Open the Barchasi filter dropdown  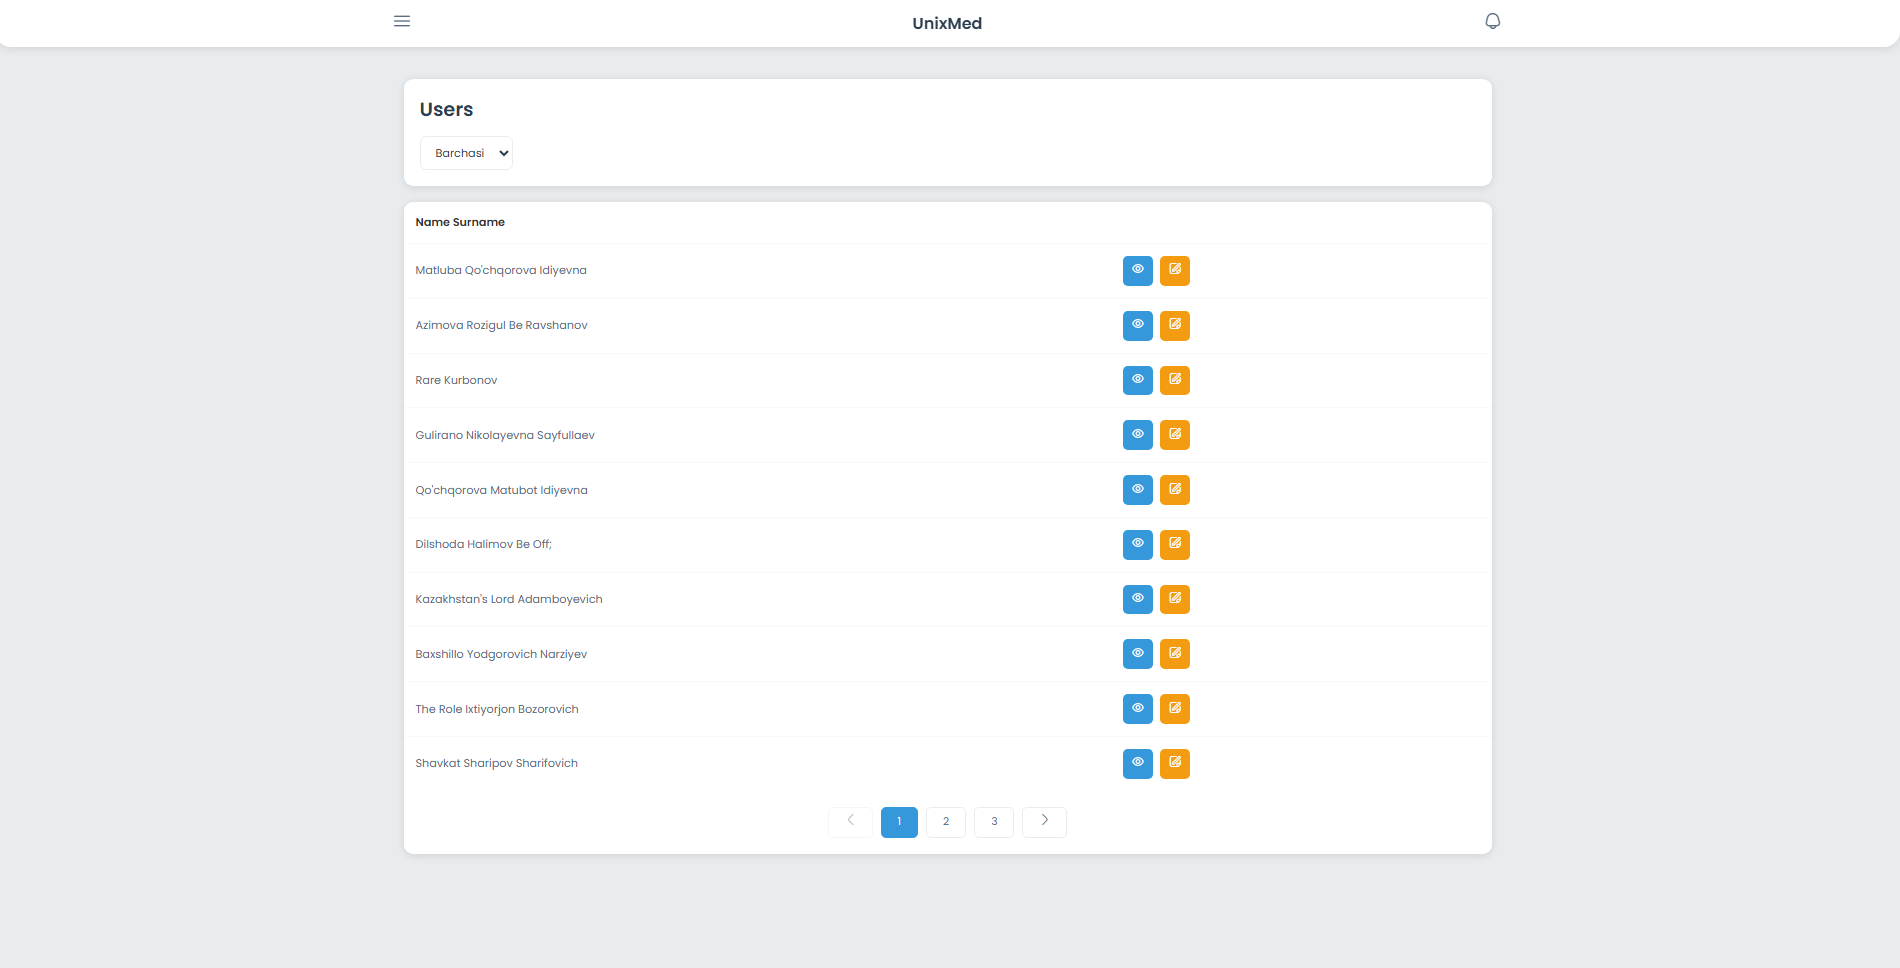[466, 153]
